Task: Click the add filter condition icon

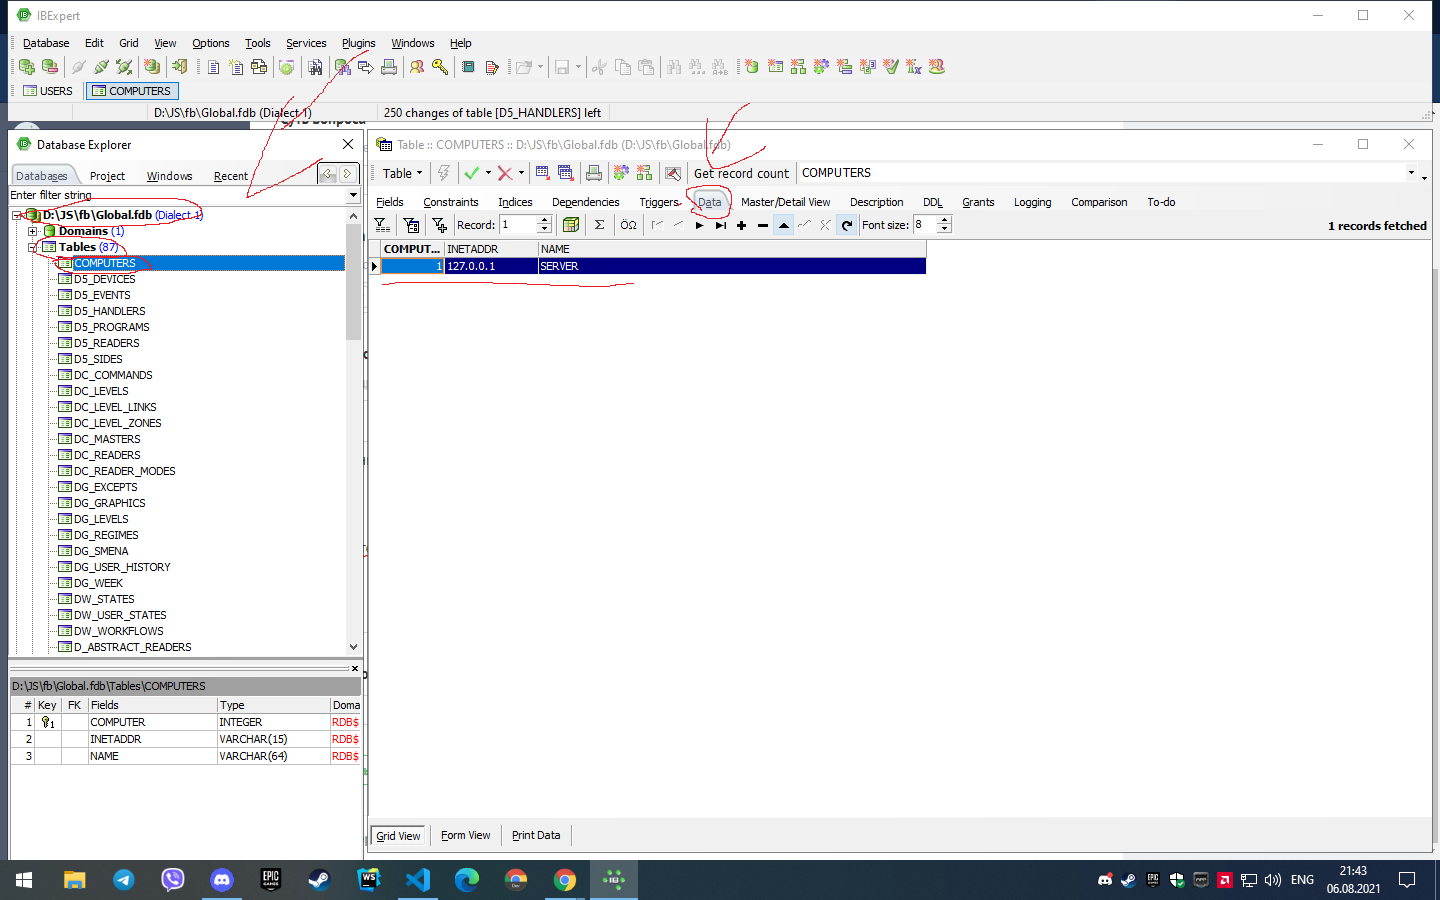Action: click(x=439, y=225)
